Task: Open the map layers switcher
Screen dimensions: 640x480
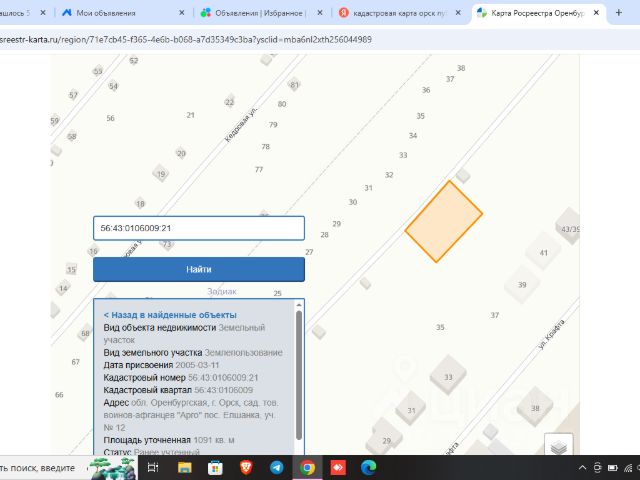Action: pos(558,446)
